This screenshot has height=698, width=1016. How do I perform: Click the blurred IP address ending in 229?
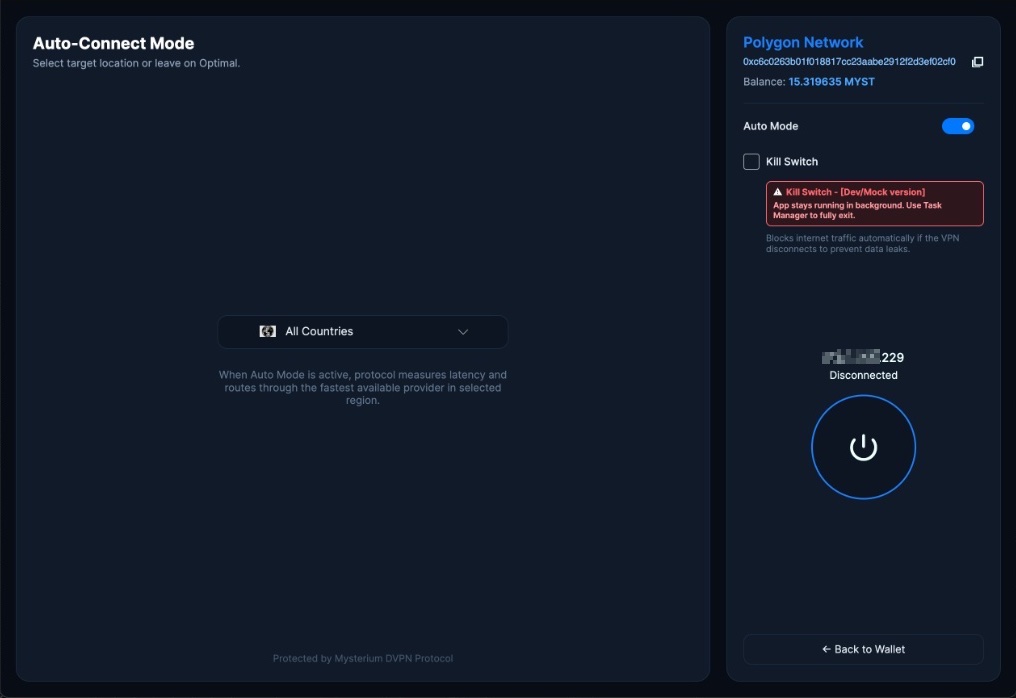point(863,357)
